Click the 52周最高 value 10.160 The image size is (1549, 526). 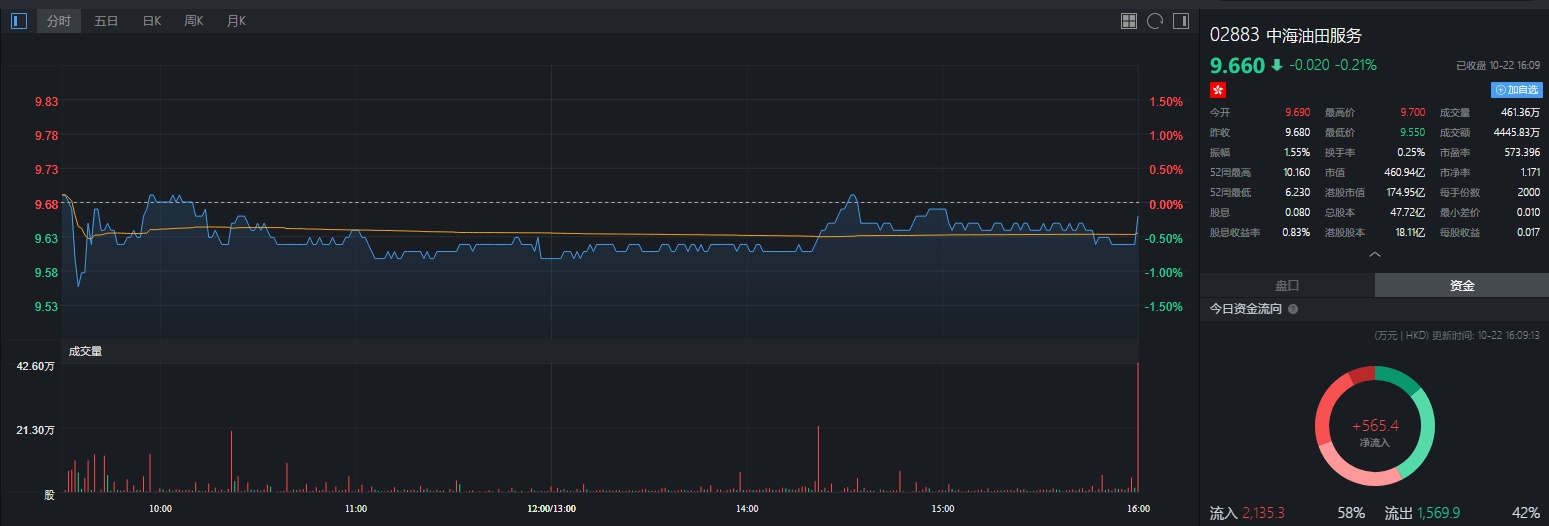[x=1295, y=173]
